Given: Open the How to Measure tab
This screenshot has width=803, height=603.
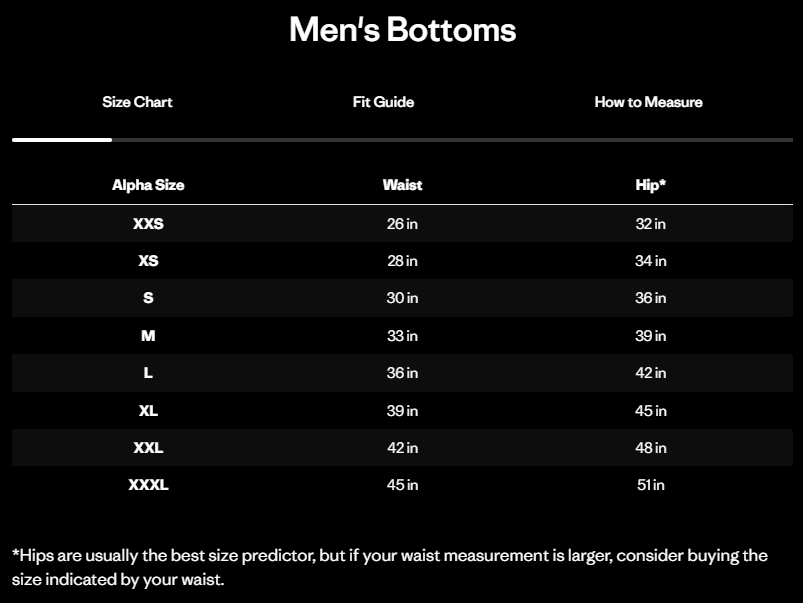Looking at the screenshot, I should [x=648, y=102].
